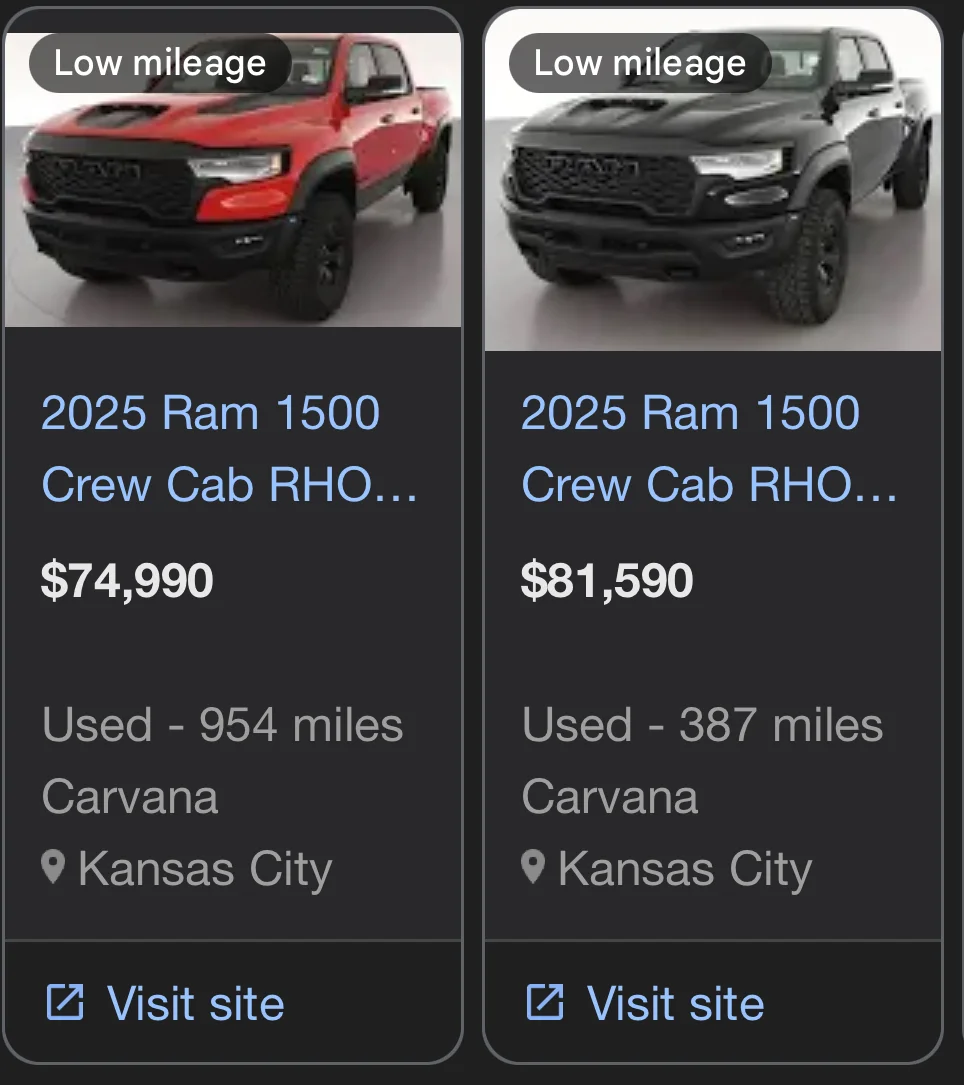This screenshot has height=1085, width=964.
Task: Click Used - 387 miles text
Action: click(x=702, y=724)
